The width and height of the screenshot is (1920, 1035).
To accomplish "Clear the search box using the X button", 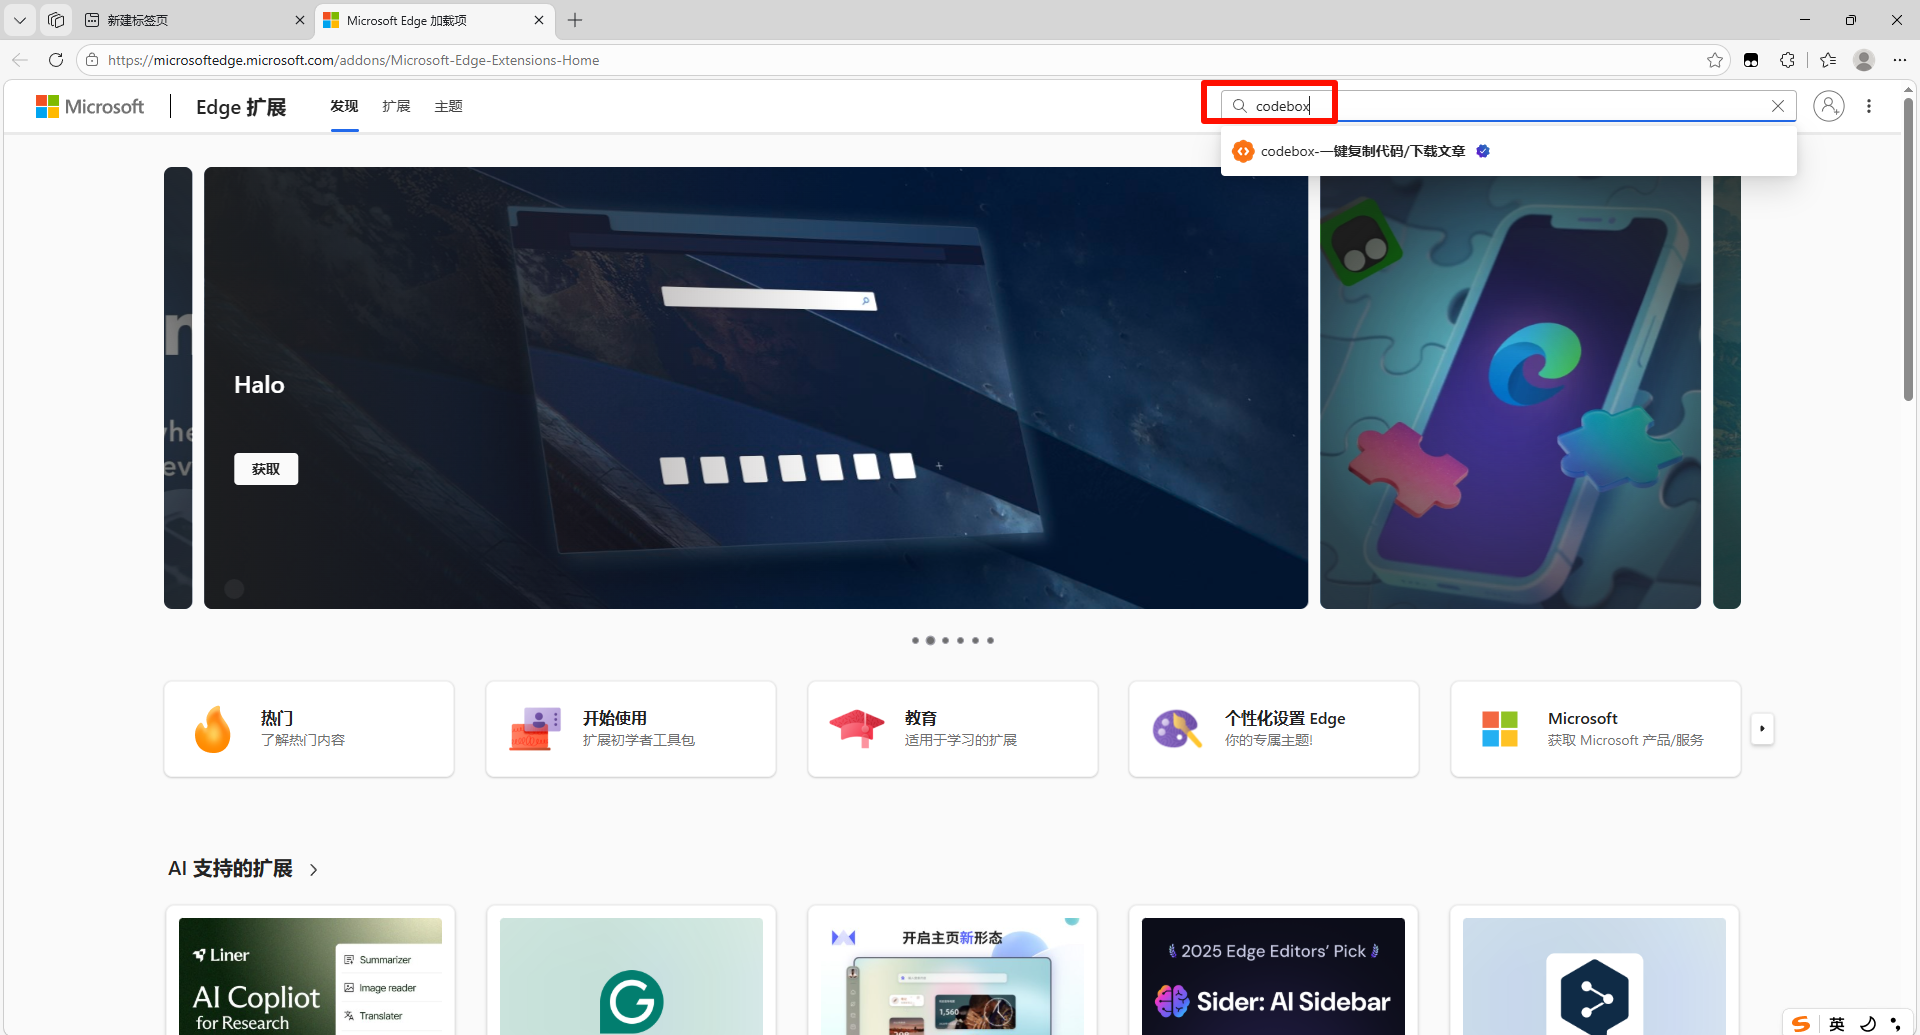I will pos(1778,106).
